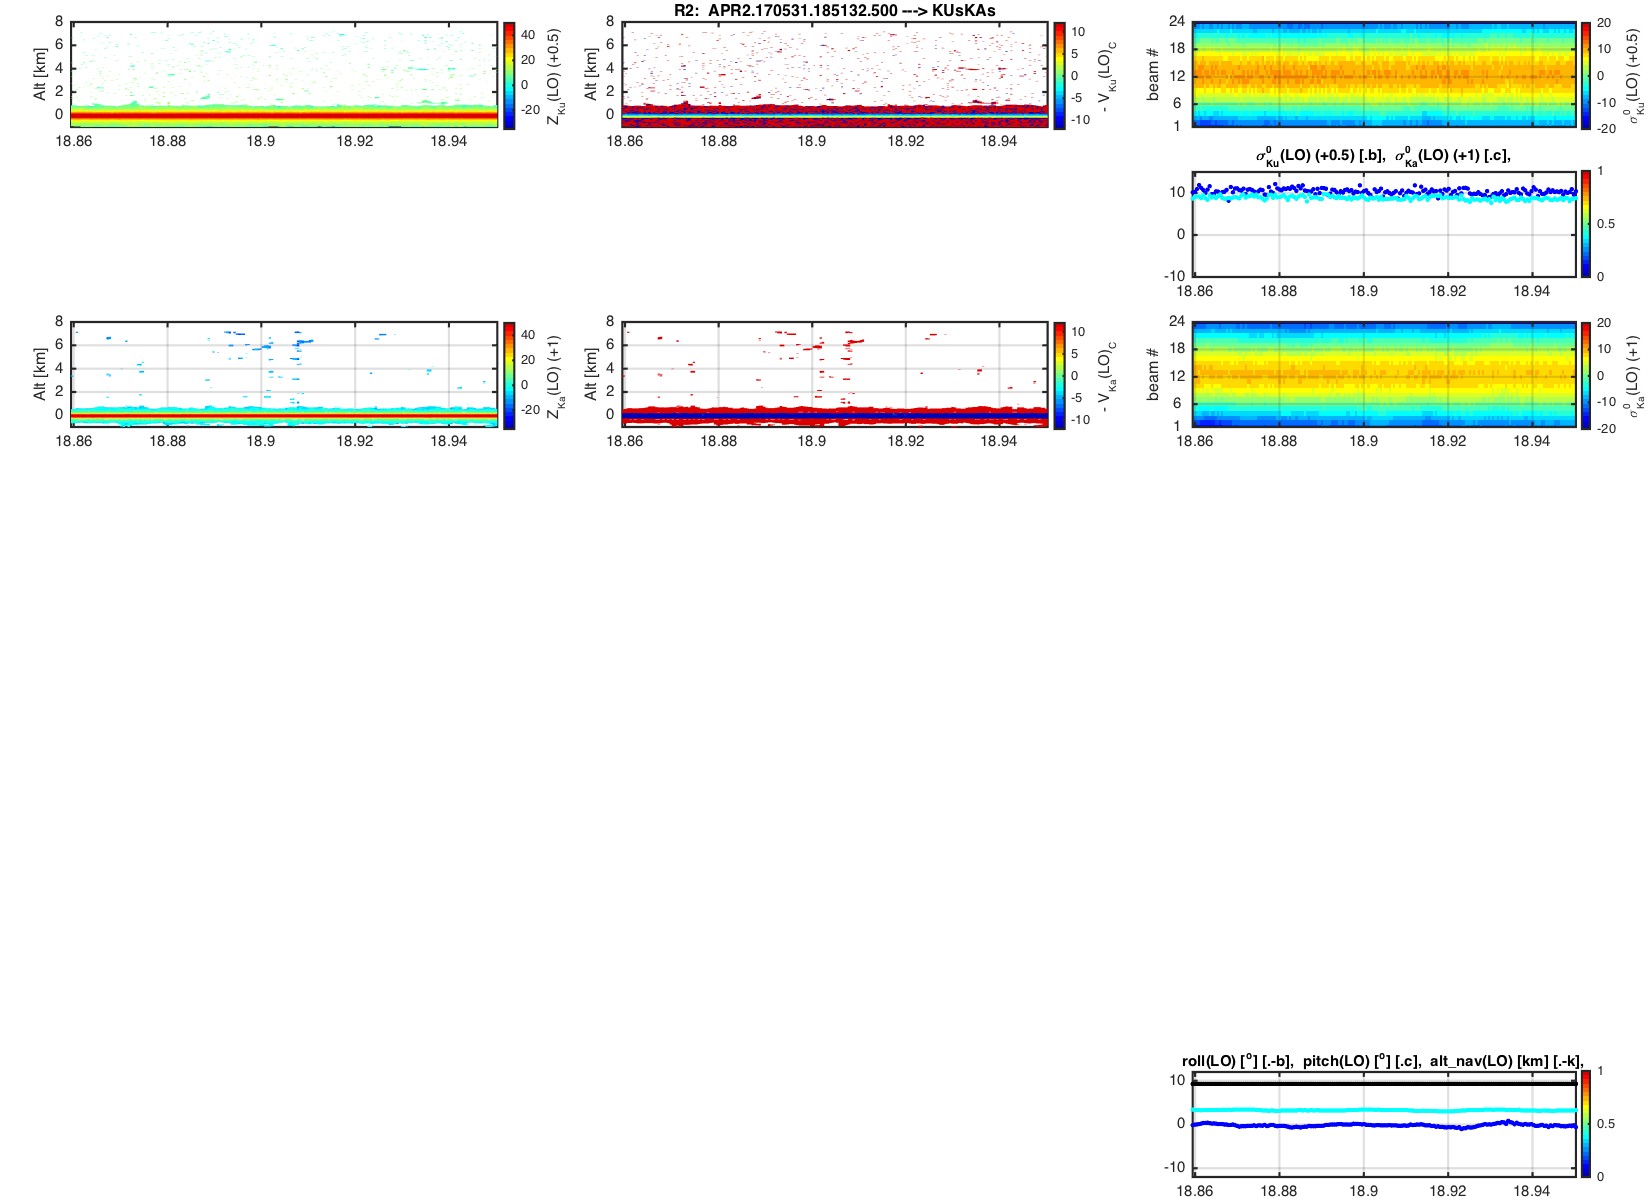Image resolution: width=1650 pixels, height=1200 pixels.
Task: Click the Z_Ku (LO) (+0.5) colorbar
Action: 509,75
